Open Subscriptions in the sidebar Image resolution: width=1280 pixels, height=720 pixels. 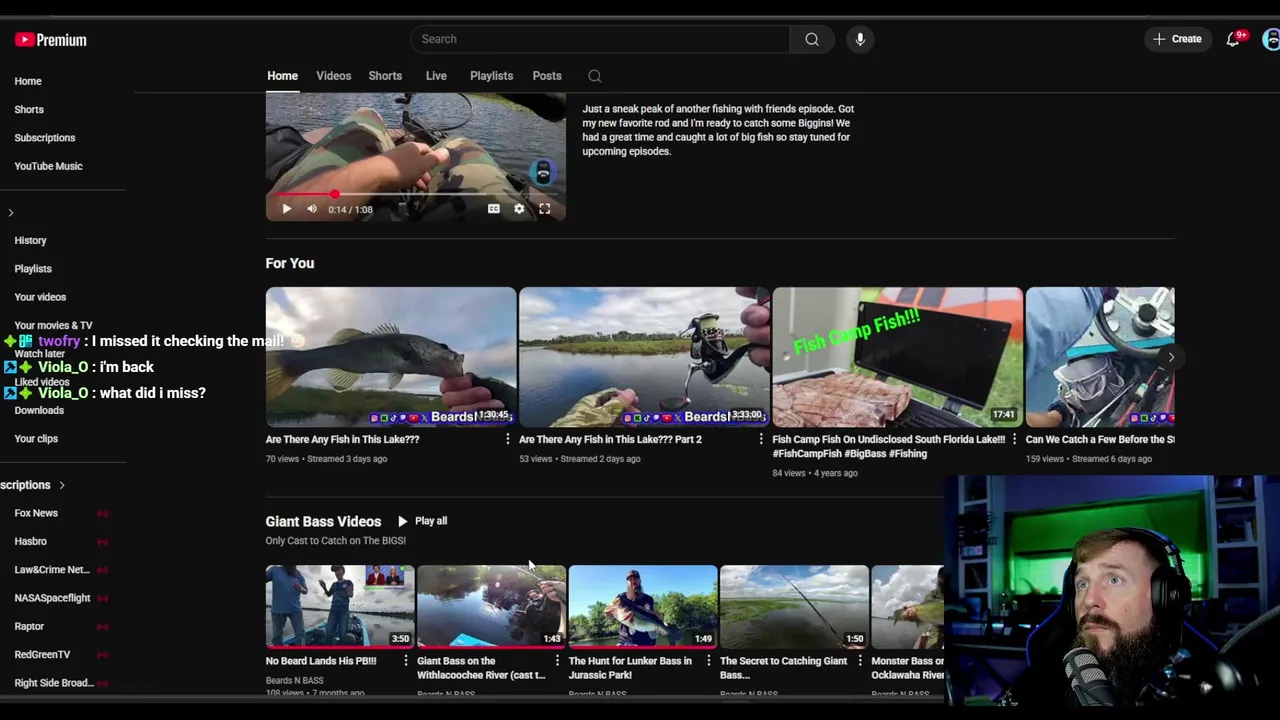pyautogui.click(x=45, y=138)
